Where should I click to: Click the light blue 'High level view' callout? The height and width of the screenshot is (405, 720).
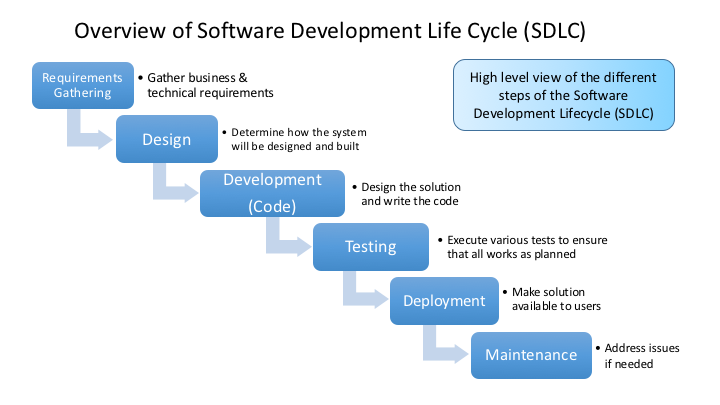click(563, 94)
